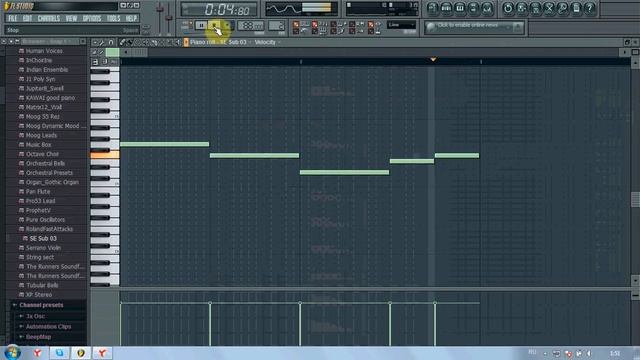Select XP Stereo in browser
This screenshot has height=360, width=640.
click(x=38, y=295)
